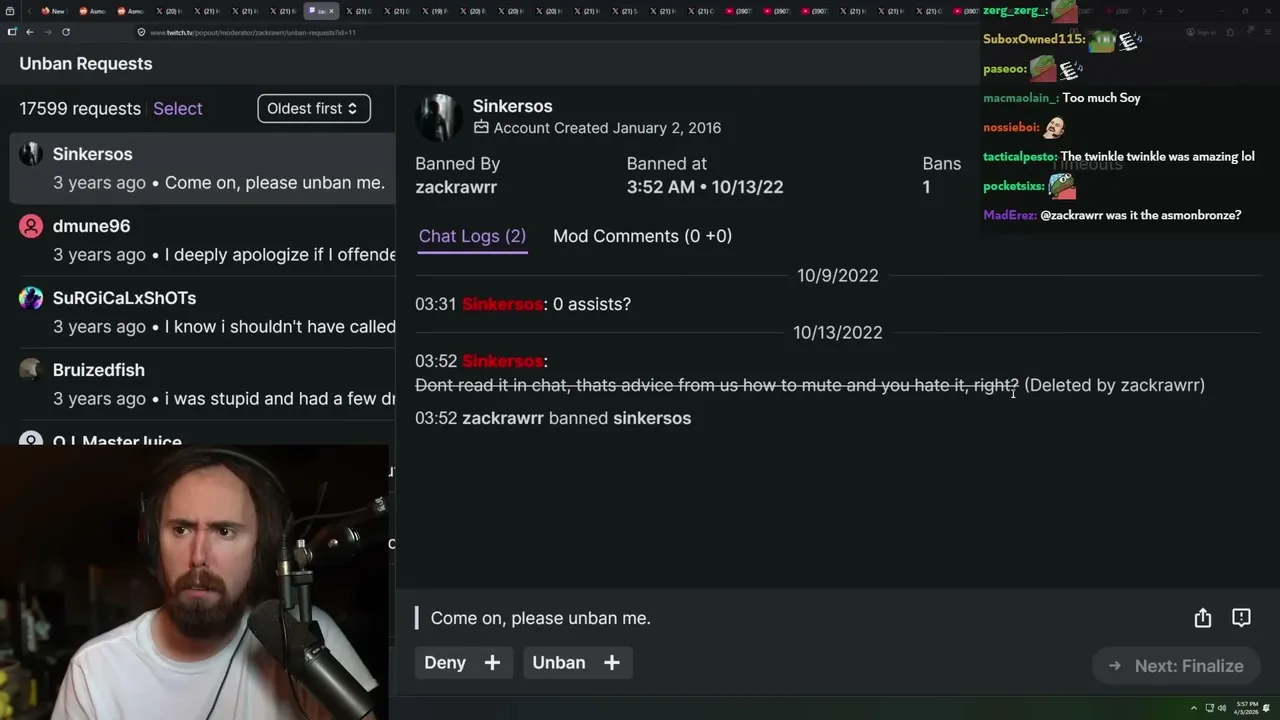Click the browser back arrow
The image size is (1280, 720).
click(x=30, y=32)
